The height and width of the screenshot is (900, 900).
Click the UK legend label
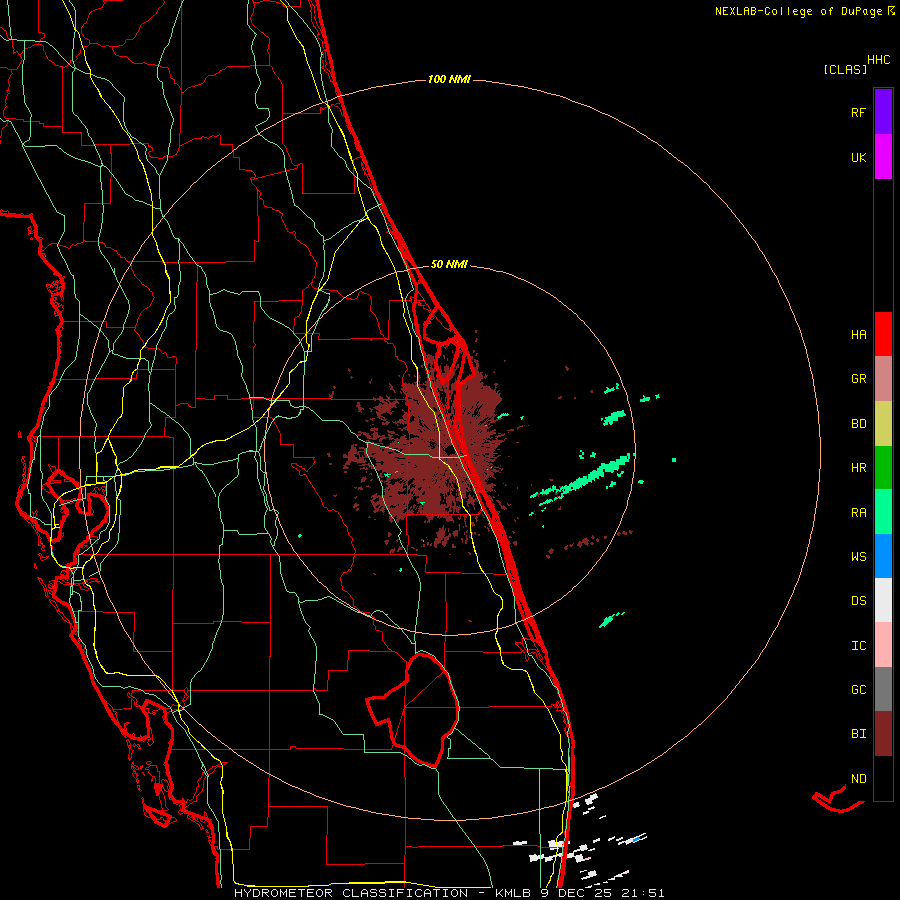point(858,158)
